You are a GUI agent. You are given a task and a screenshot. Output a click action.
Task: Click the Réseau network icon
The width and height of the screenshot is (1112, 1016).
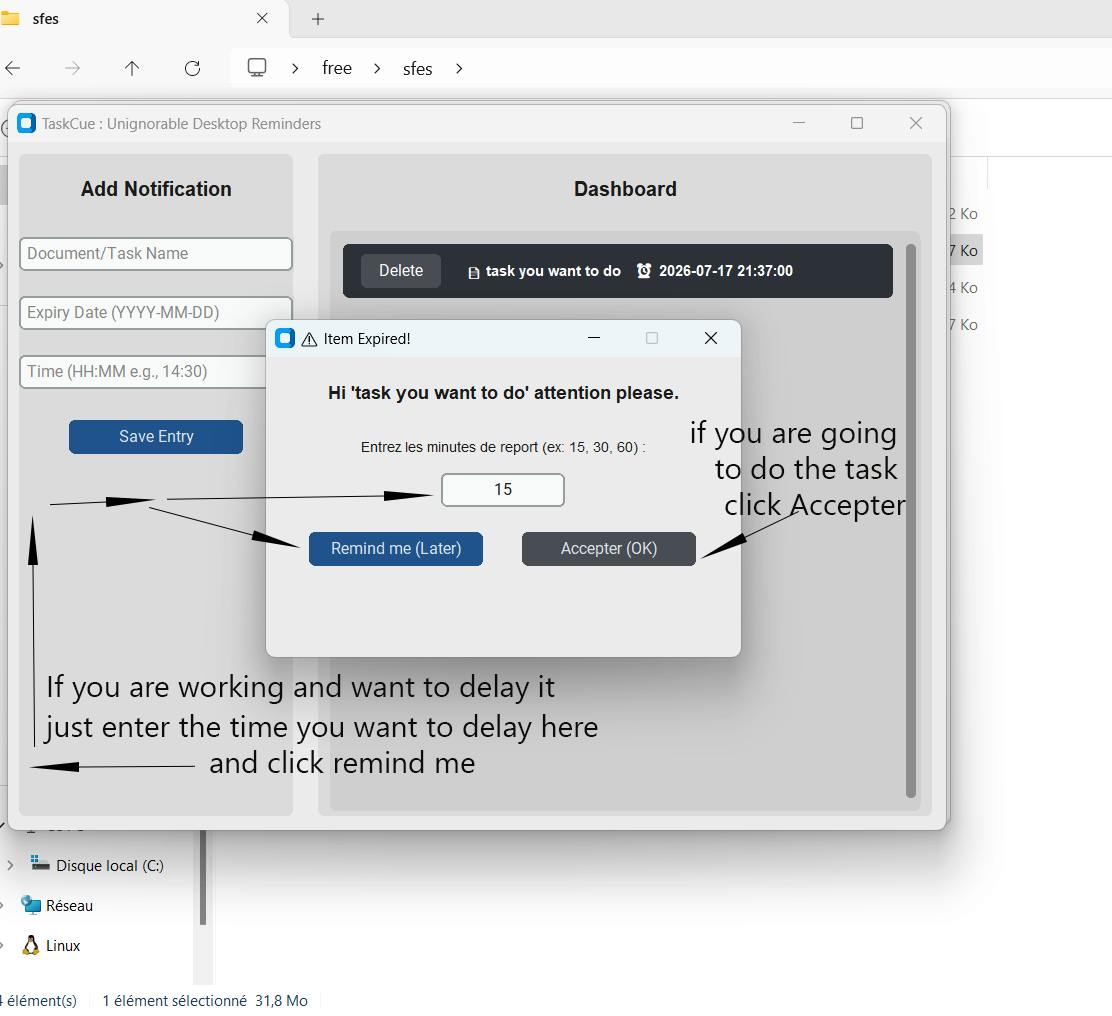tap(30, 905)
